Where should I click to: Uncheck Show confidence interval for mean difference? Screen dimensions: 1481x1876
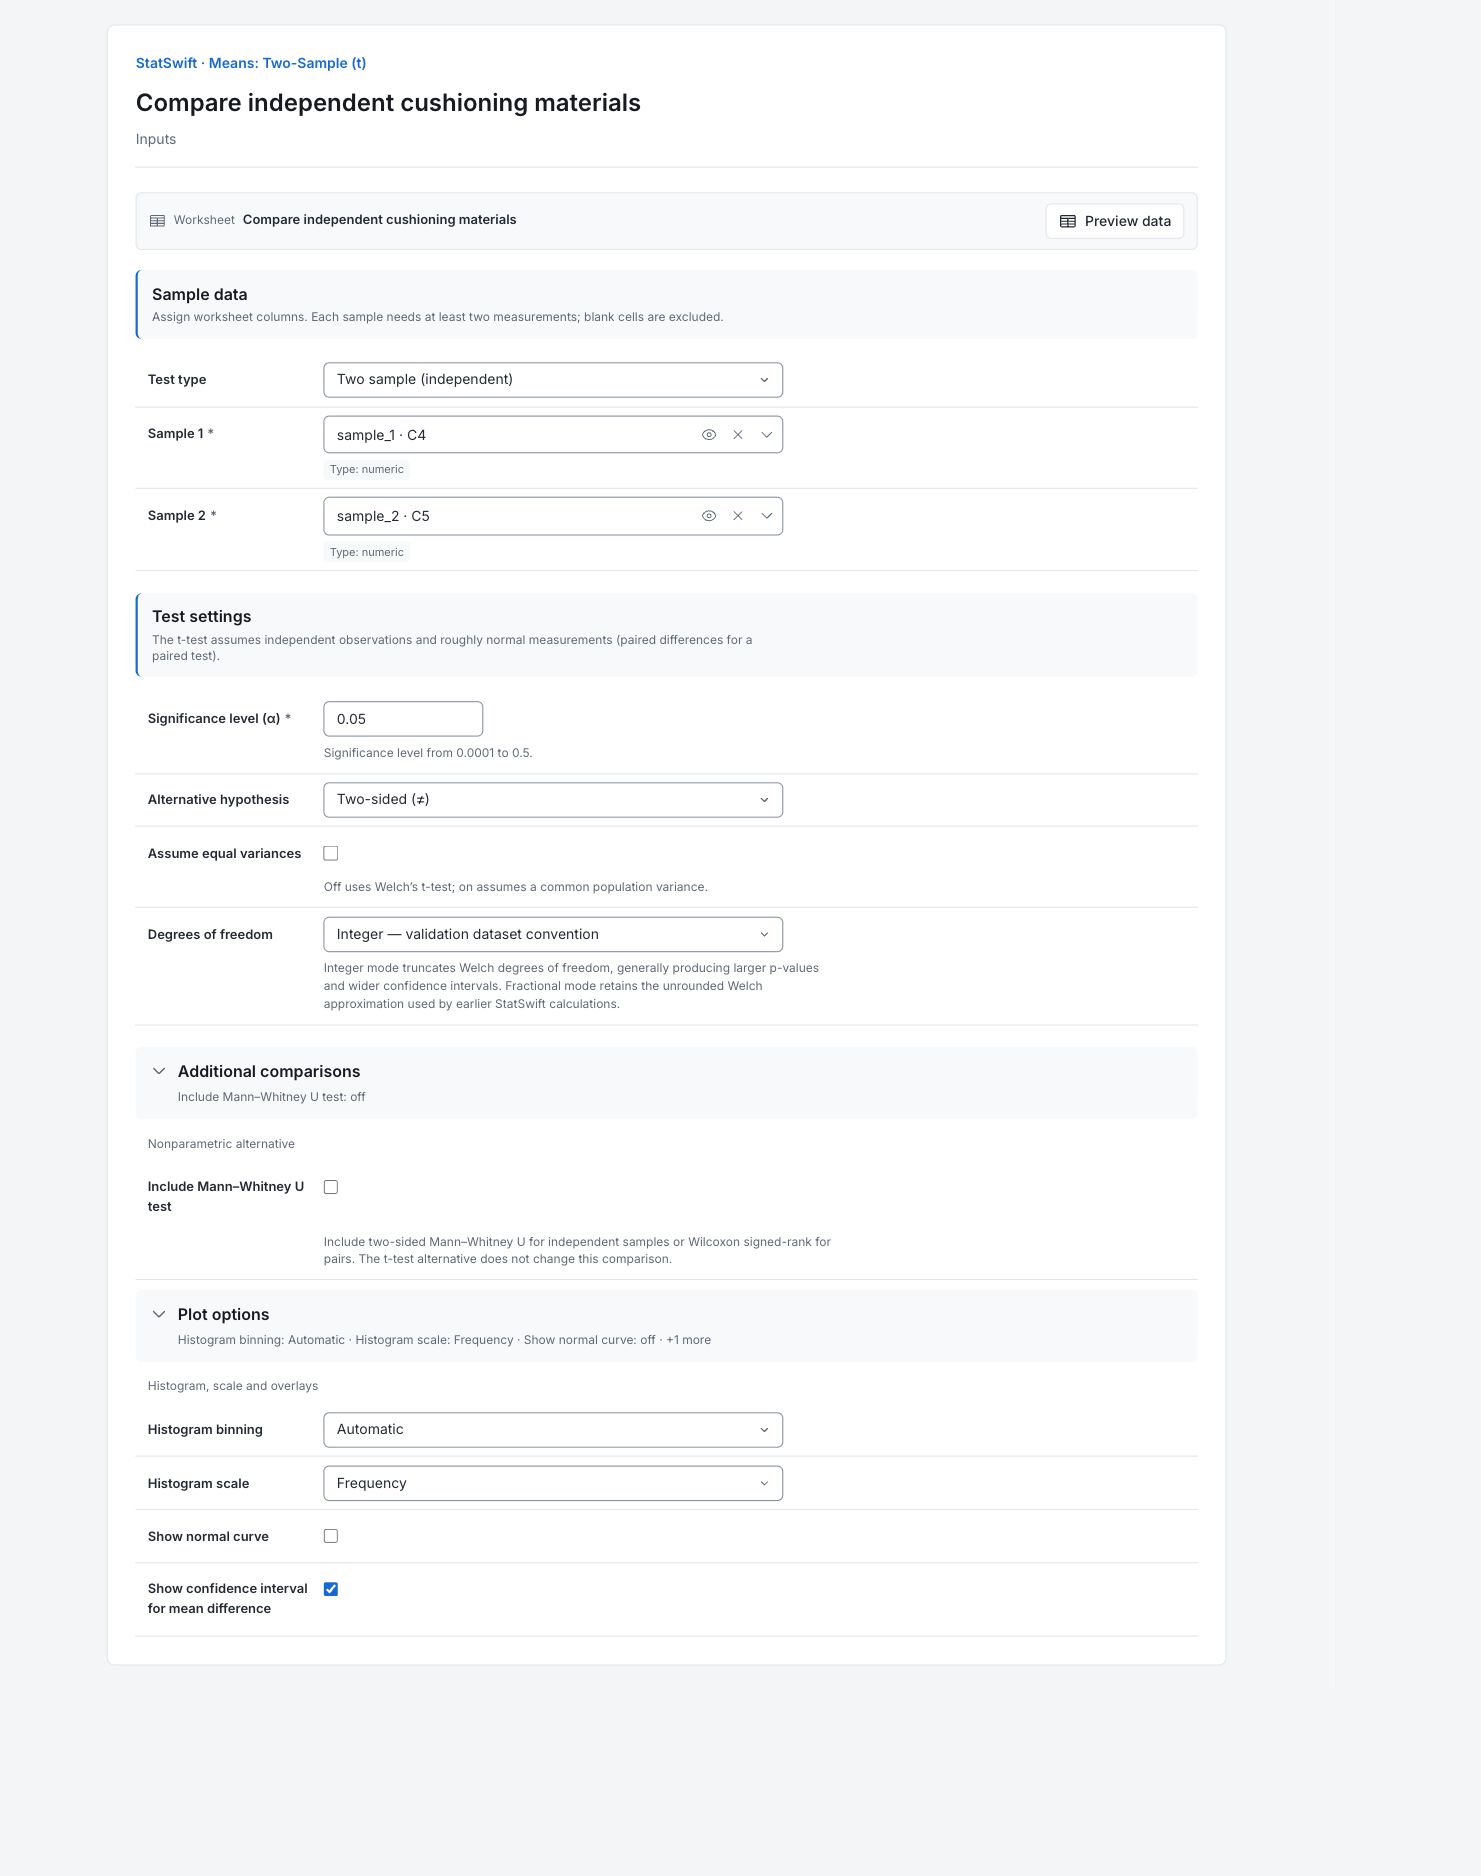331,1590
